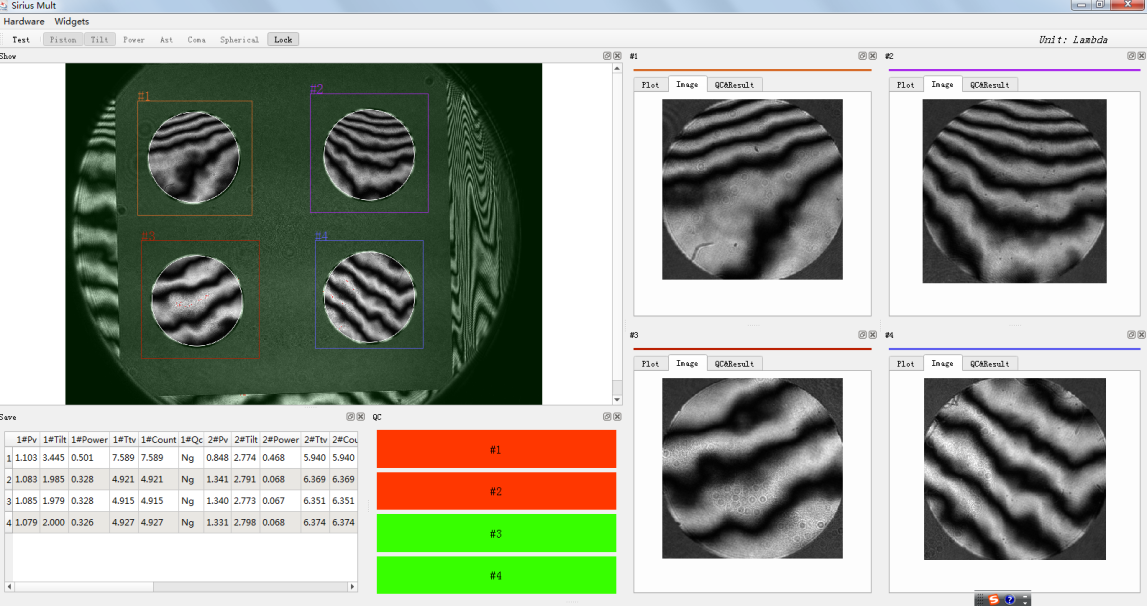Click the green #3 QC status bar
1147x606 pixels.
coord(496,534)
